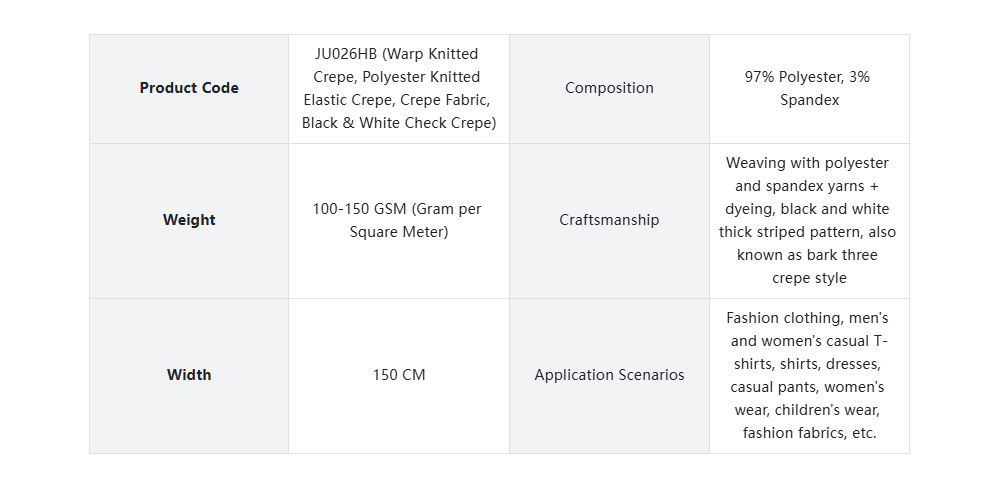1000x490 pixels.
Task: Click the Composition label cell
Action: (x=609, y=88)
